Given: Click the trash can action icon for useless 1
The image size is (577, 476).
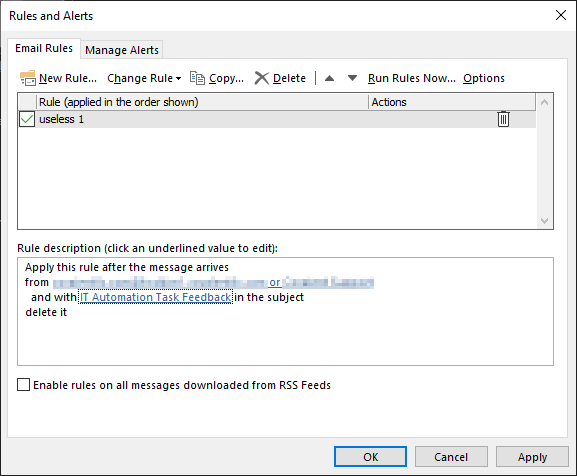Looking at the screenshot, I should pyautogui.click(x=503, y=119).
